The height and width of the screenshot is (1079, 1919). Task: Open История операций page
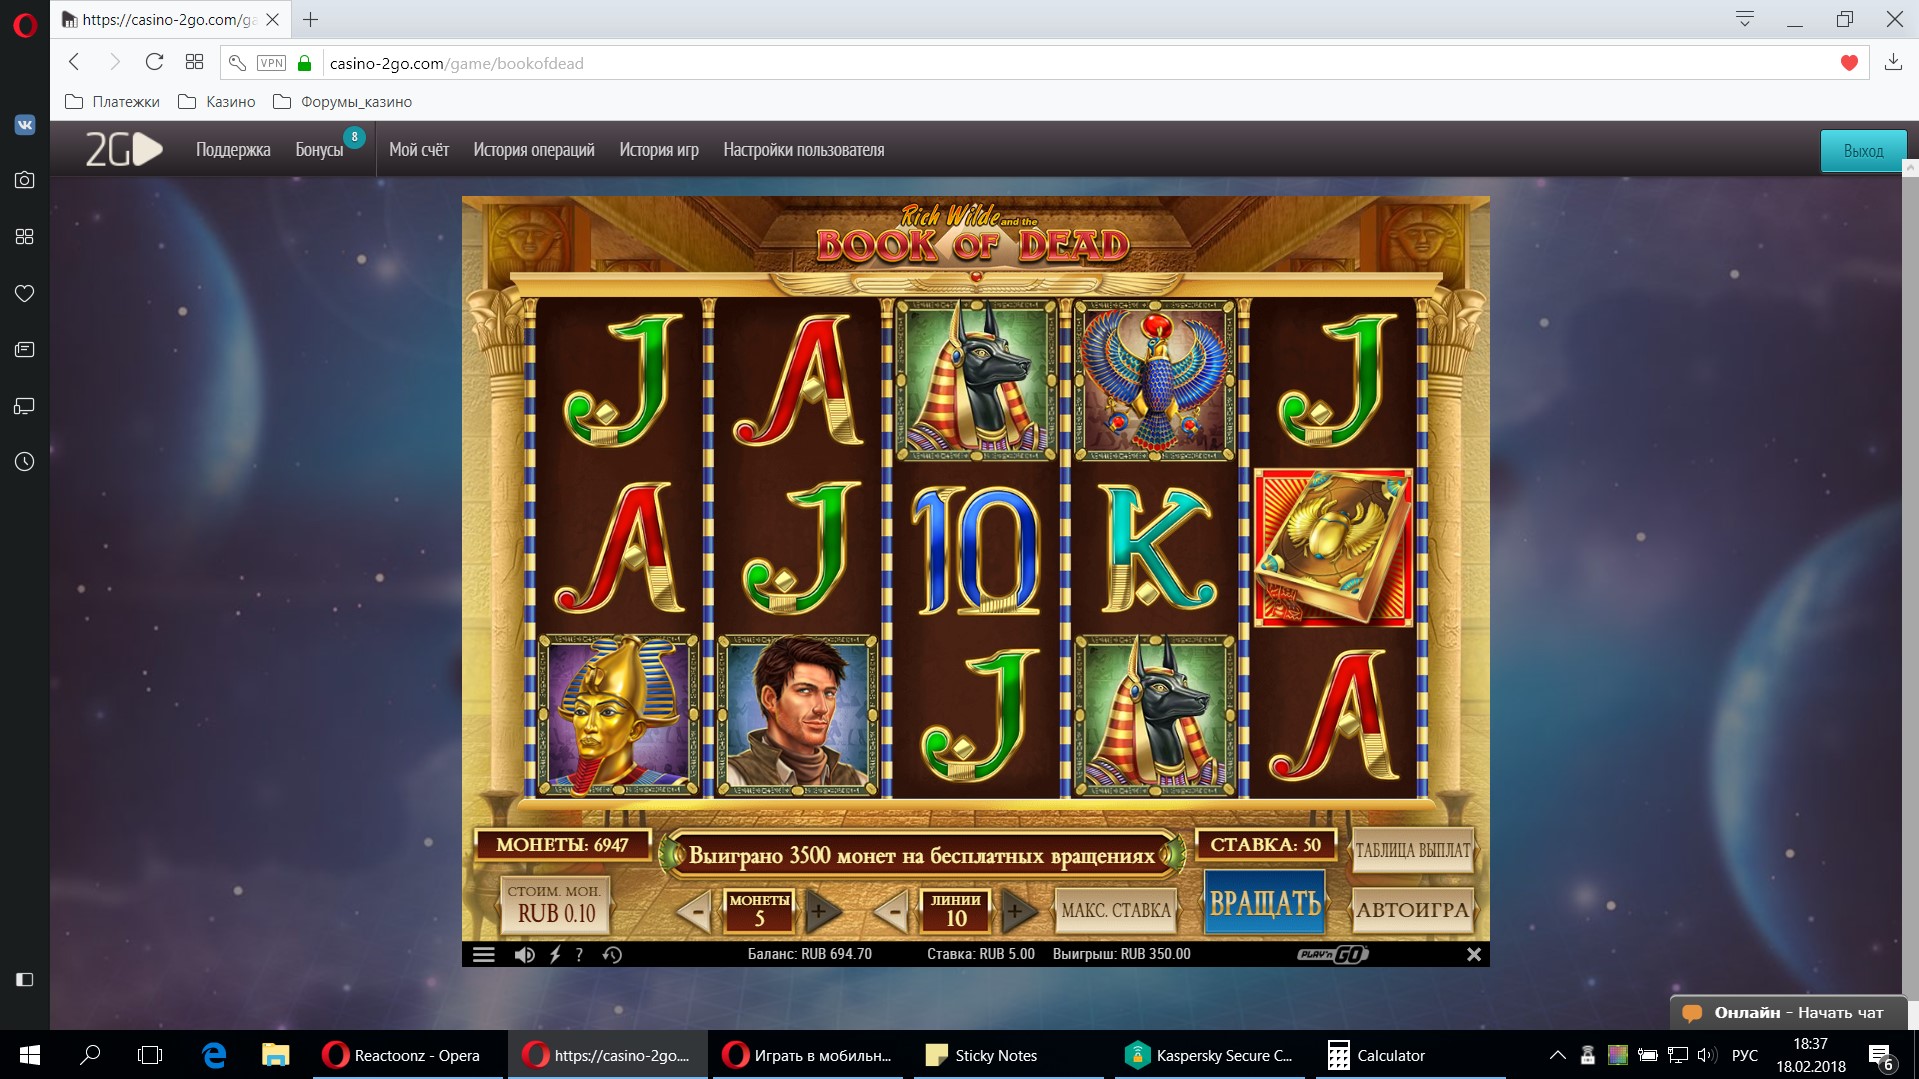[x=534, y=150]
